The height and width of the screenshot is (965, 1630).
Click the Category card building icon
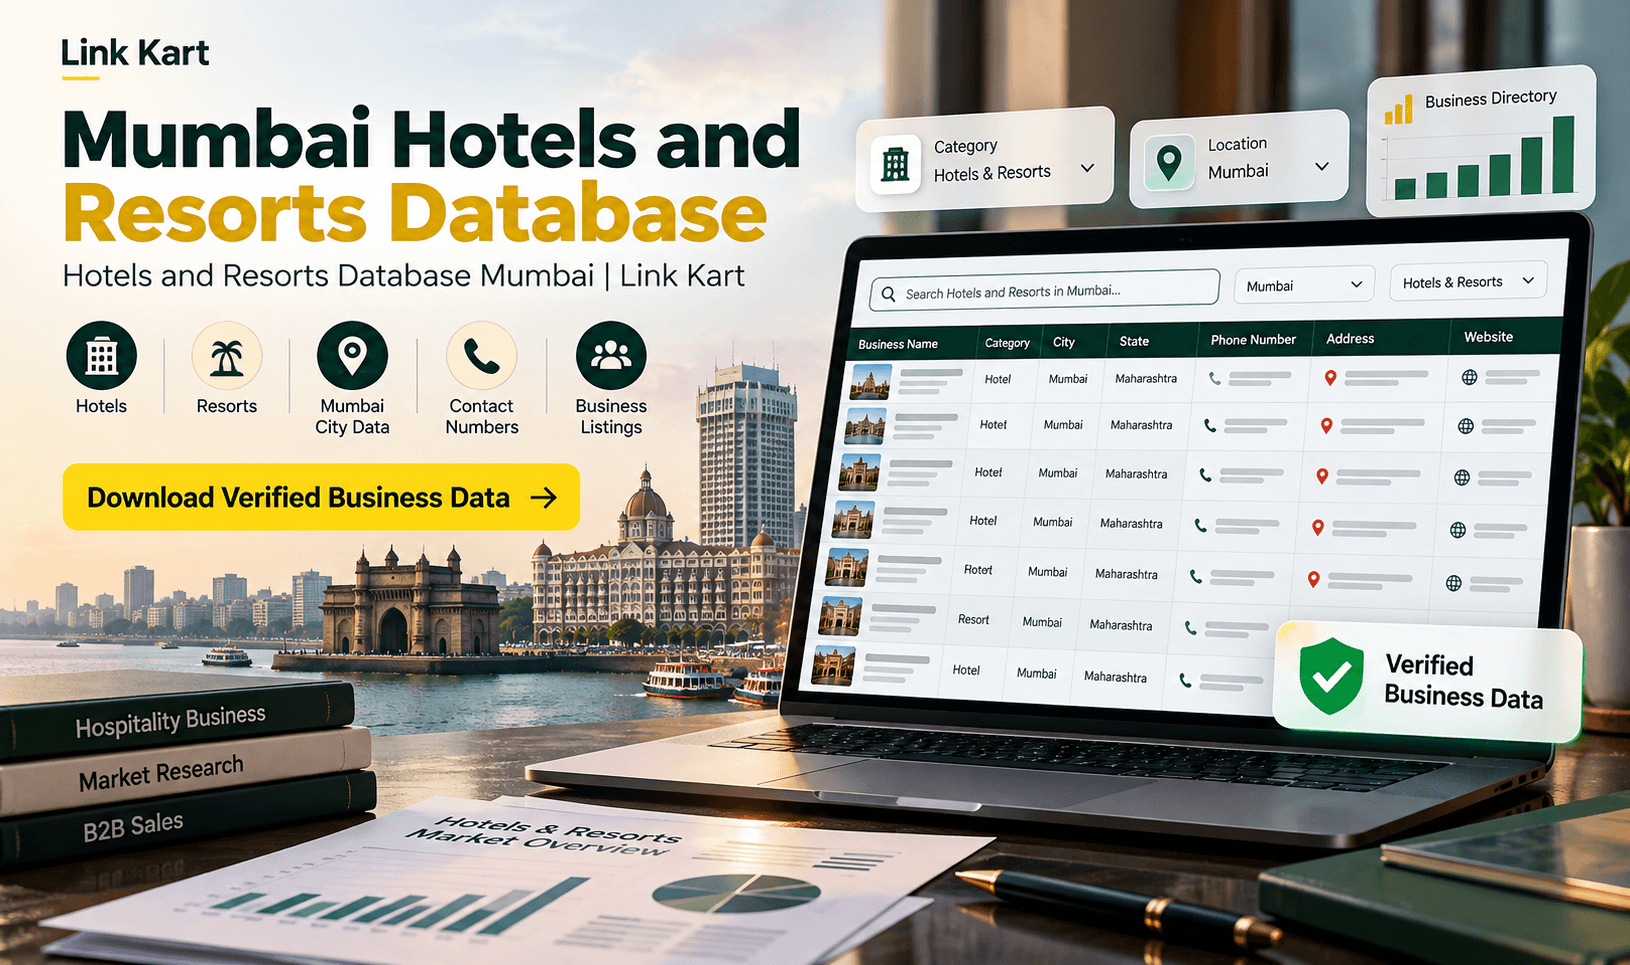[x=895, y=164]
